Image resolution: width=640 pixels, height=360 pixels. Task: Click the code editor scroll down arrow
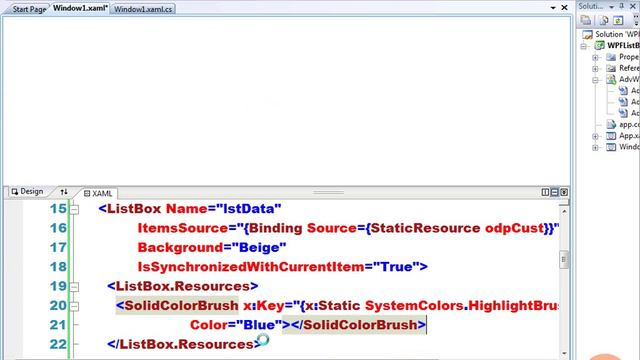[x=564, y=353]
